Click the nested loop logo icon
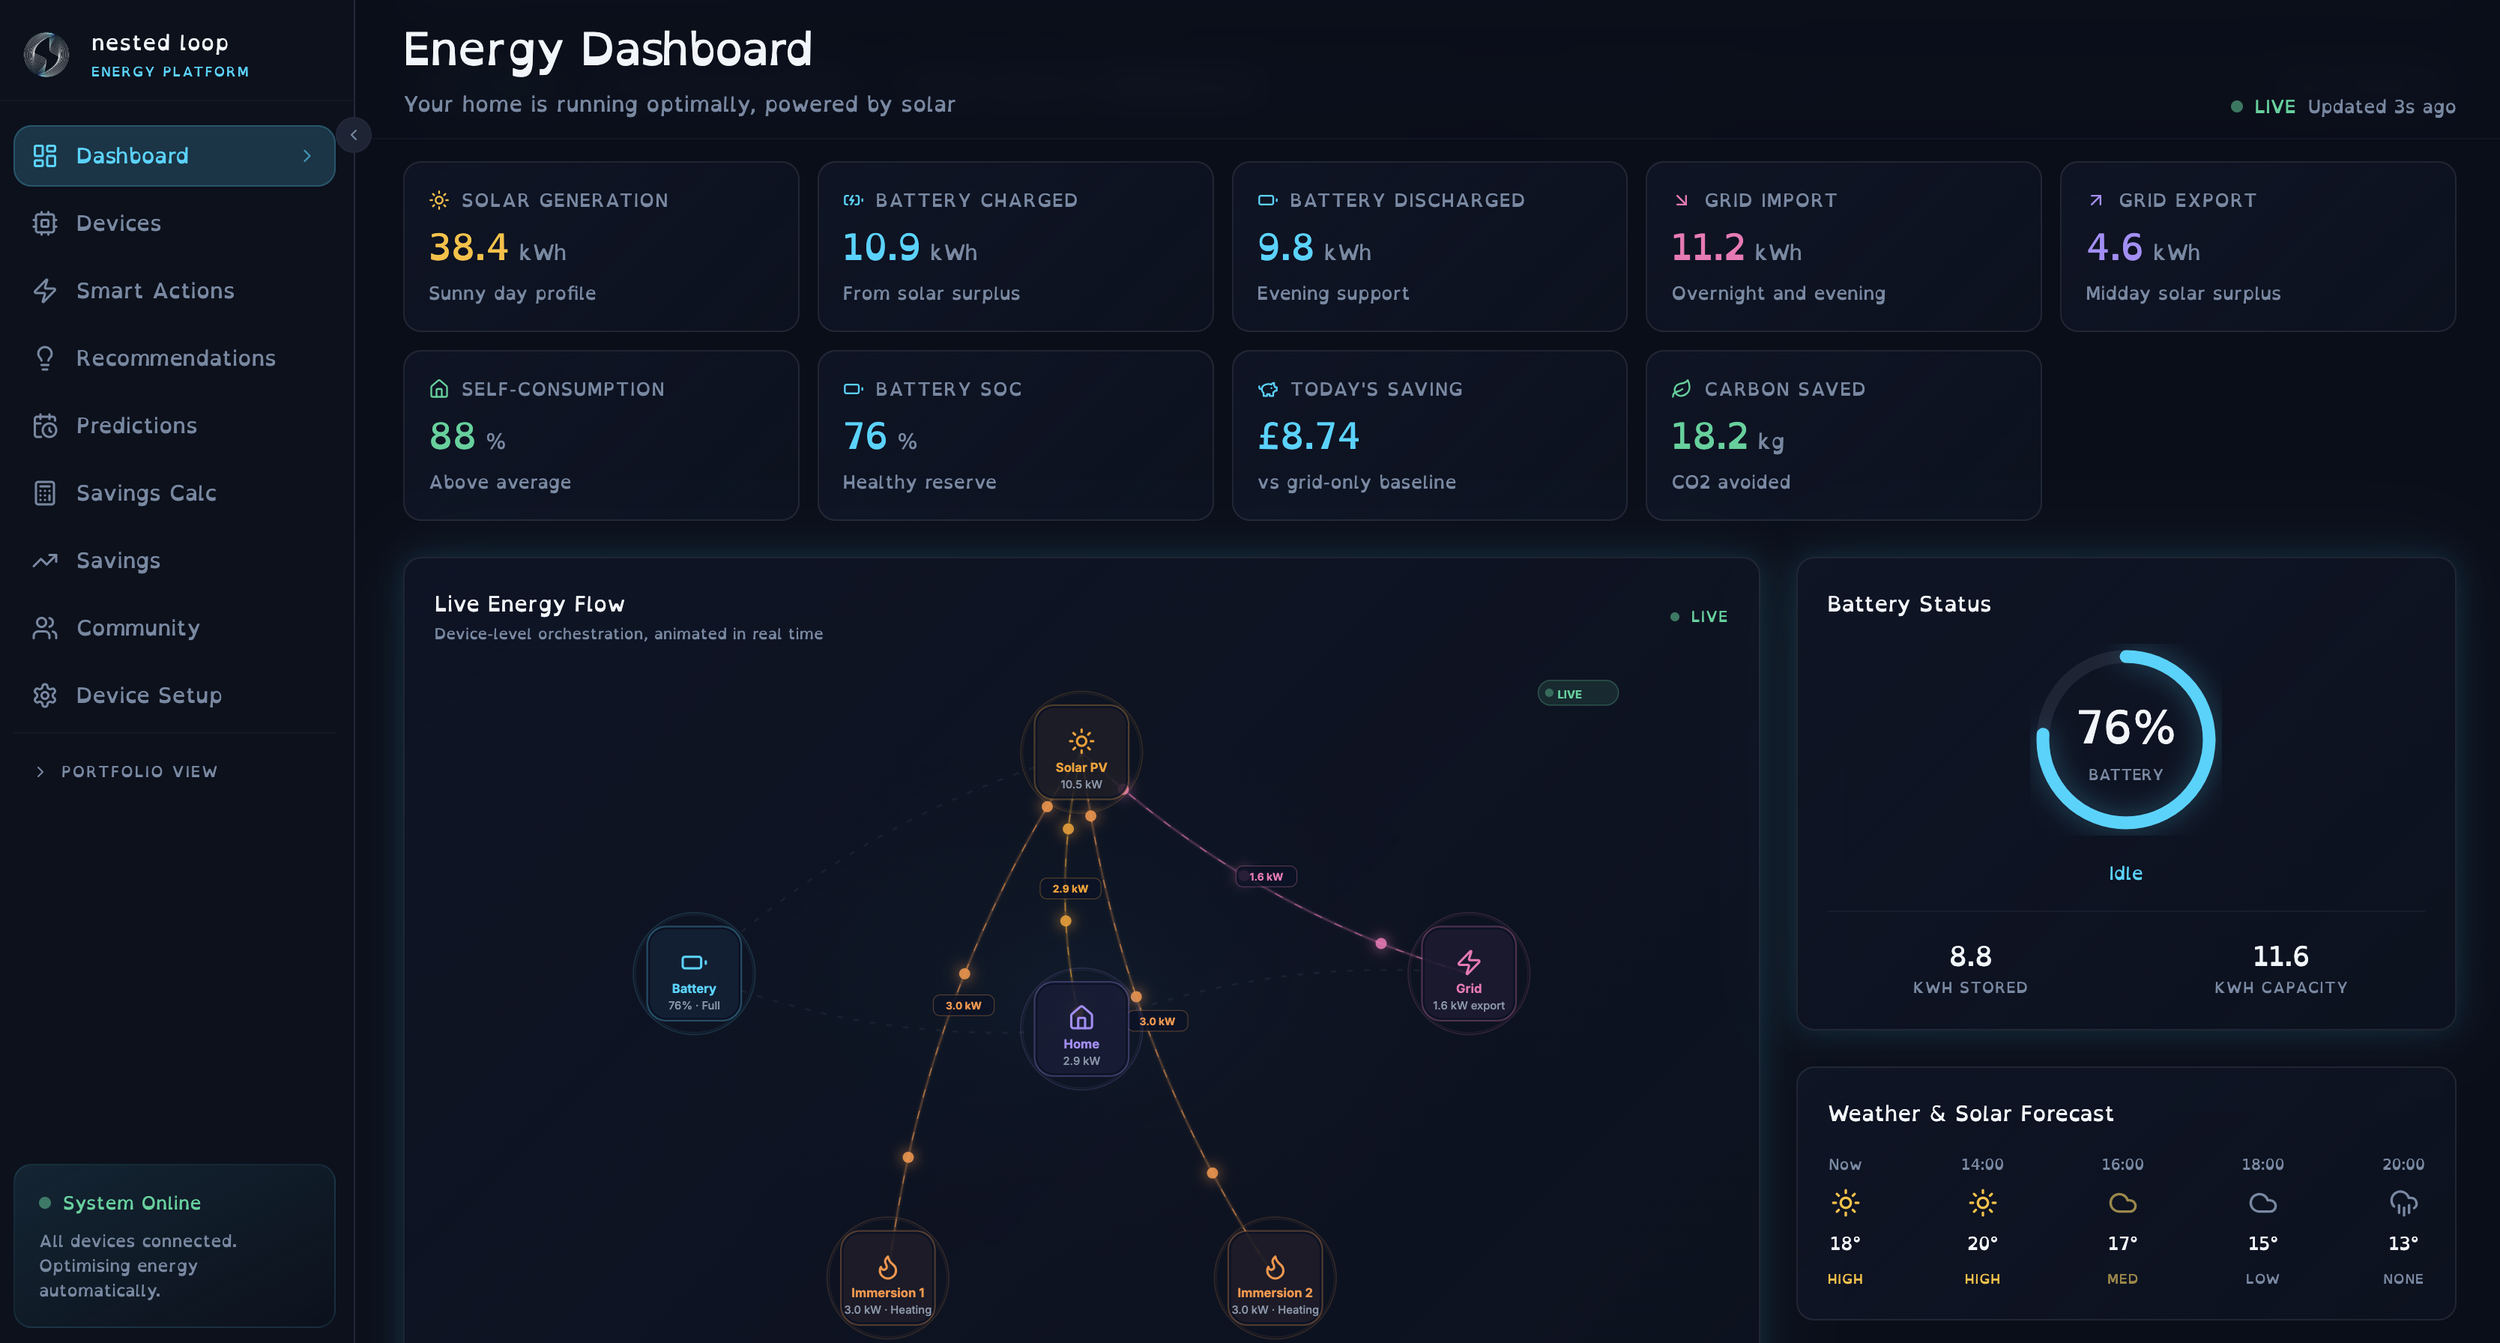Screen dimensions: 2500x1343 46,55
